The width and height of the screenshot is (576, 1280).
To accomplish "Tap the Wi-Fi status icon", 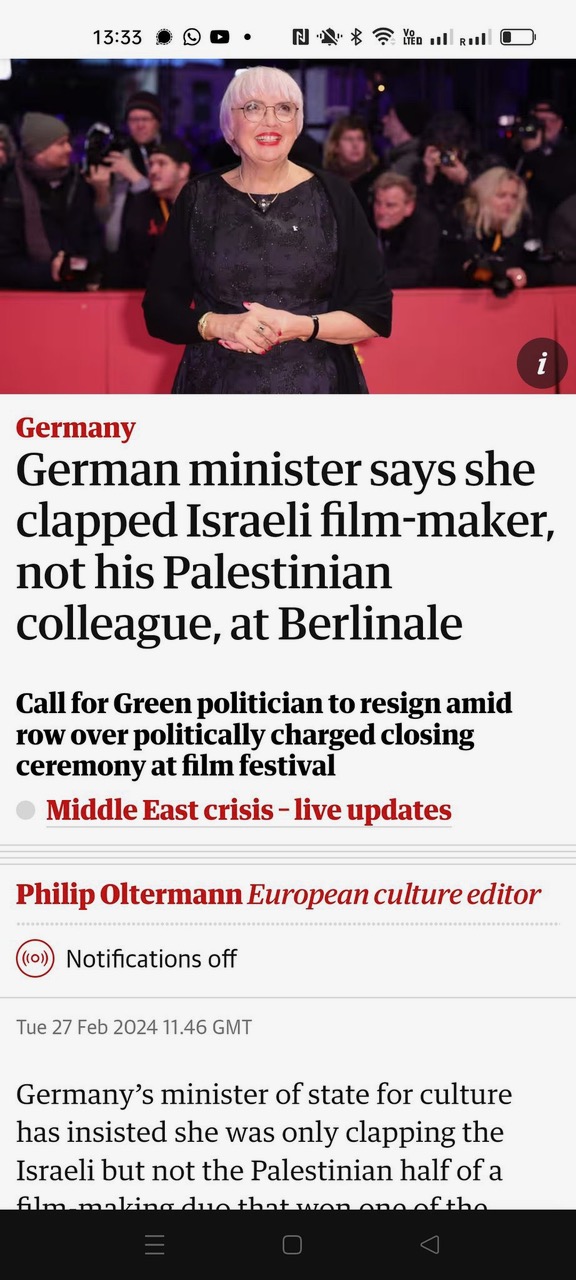I will tap(383, 37).
